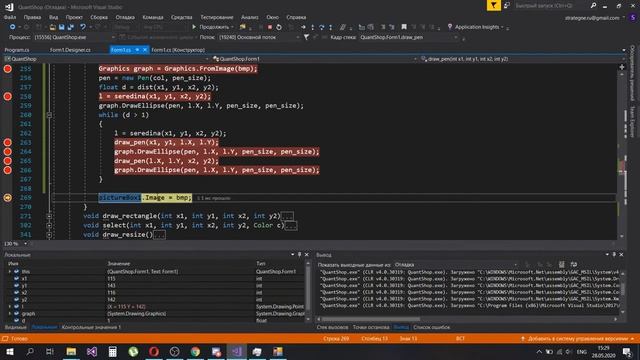Click the Application Insights lightbulb button
Viewport: 640px width, 360px height.
(475, 27)
